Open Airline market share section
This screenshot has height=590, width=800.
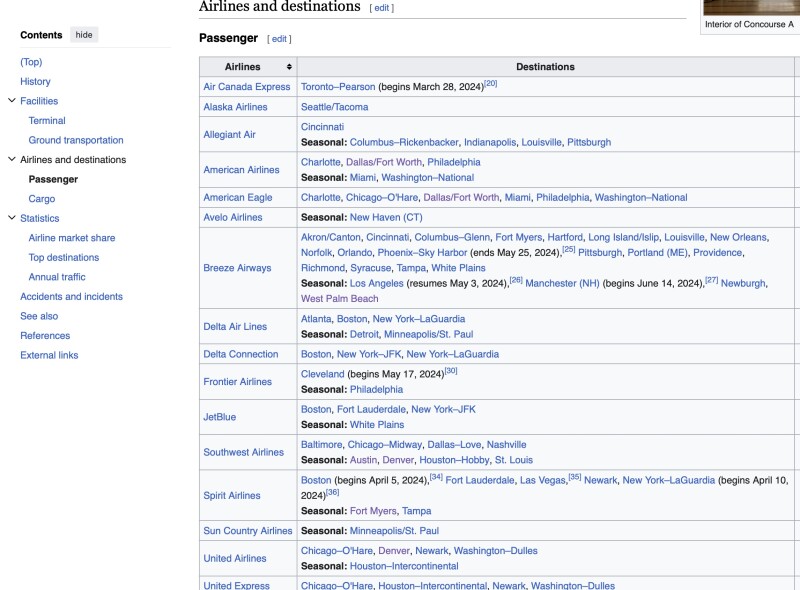(72, 238)
